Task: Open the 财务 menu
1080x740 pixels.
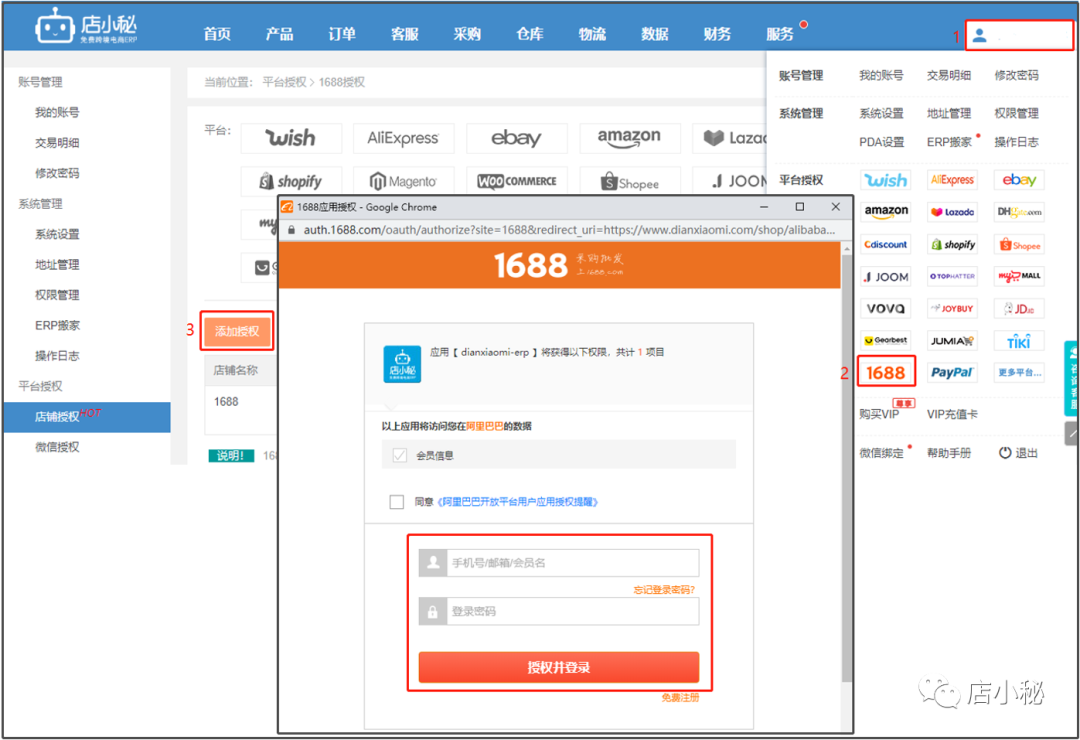Action: click(x=716, y=34)
